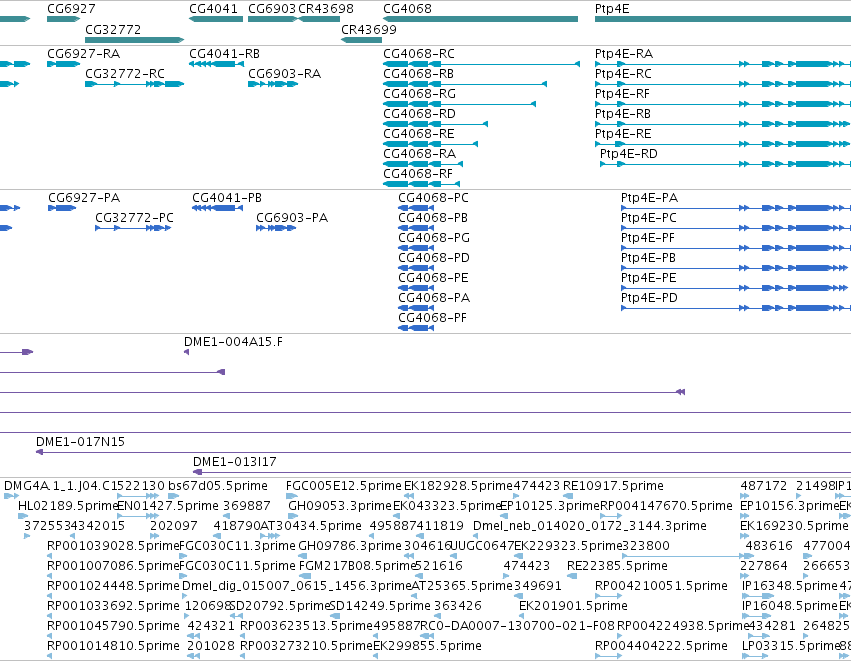Select the Ptp4E-PD protein label

tap(649, 297)
